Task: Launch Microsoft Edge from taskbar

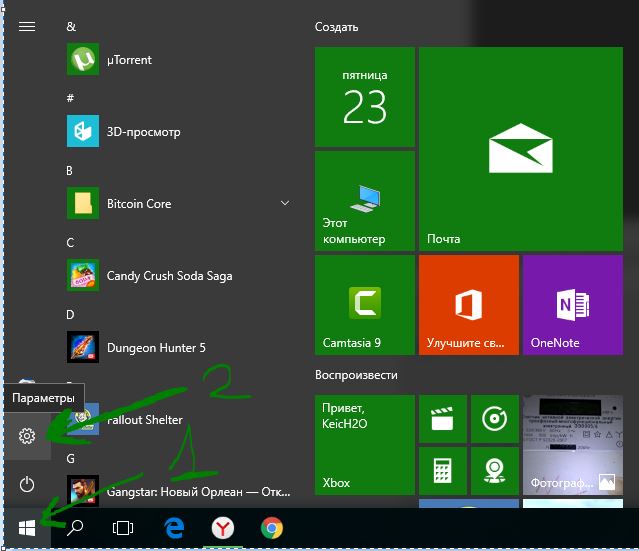Action: tap(174, 528)
